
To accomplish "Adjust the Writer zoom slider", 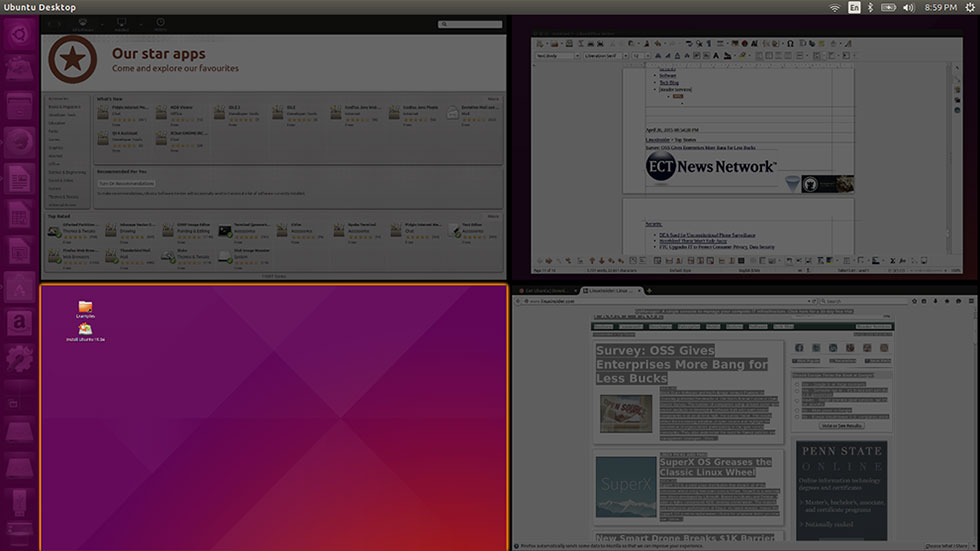I will point(930,271).
